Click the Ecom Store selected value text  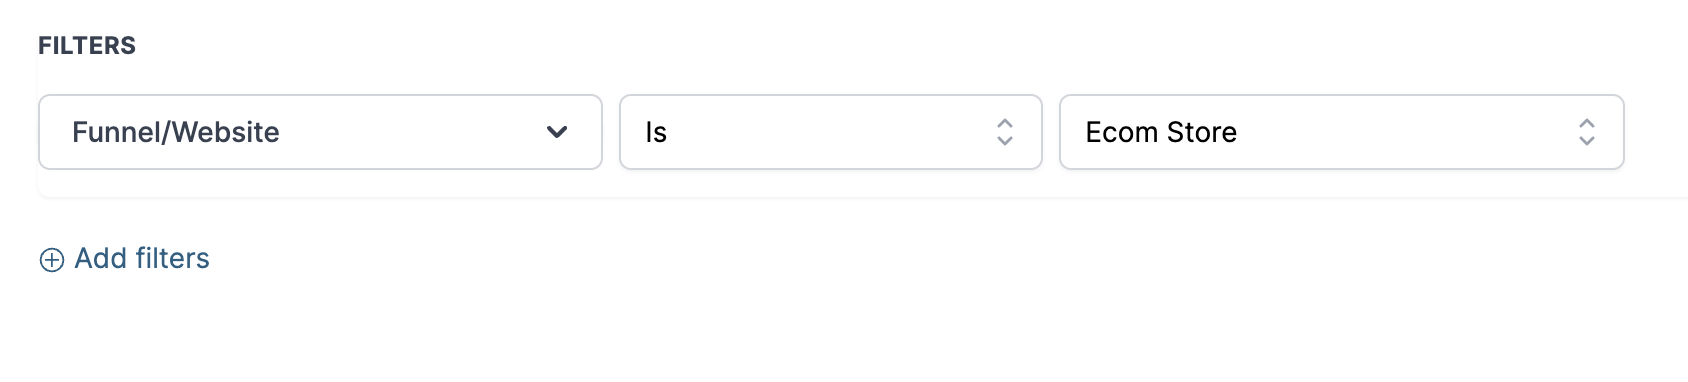1161,132
